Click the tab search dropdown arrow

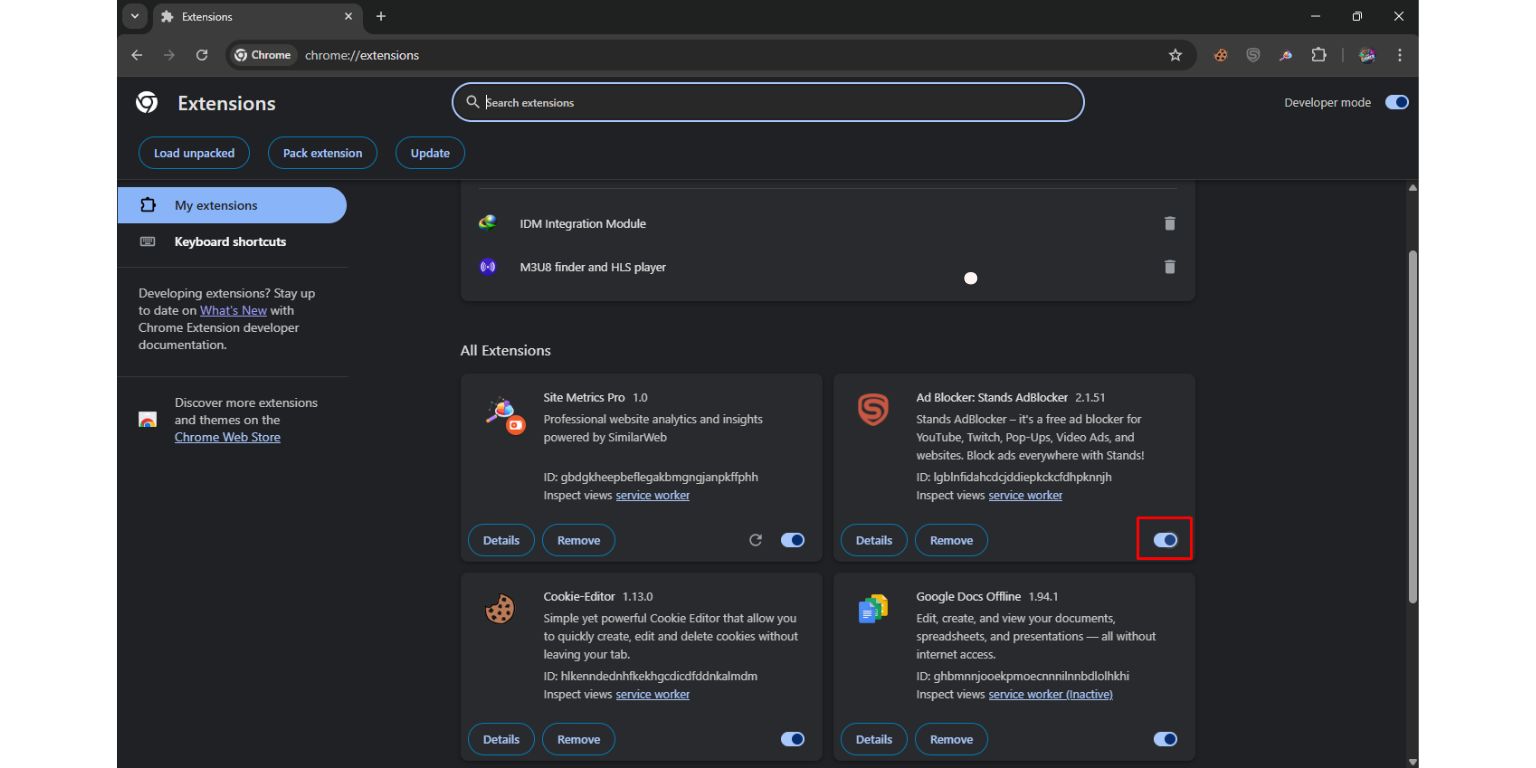click(x=134, y=16)
